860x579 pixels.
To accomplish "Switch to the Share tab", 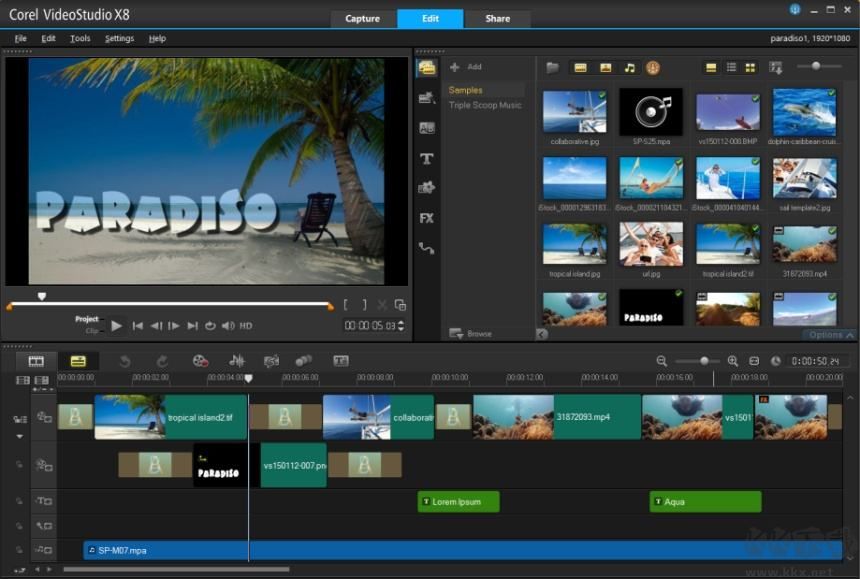I will click(x=497, y=18).
